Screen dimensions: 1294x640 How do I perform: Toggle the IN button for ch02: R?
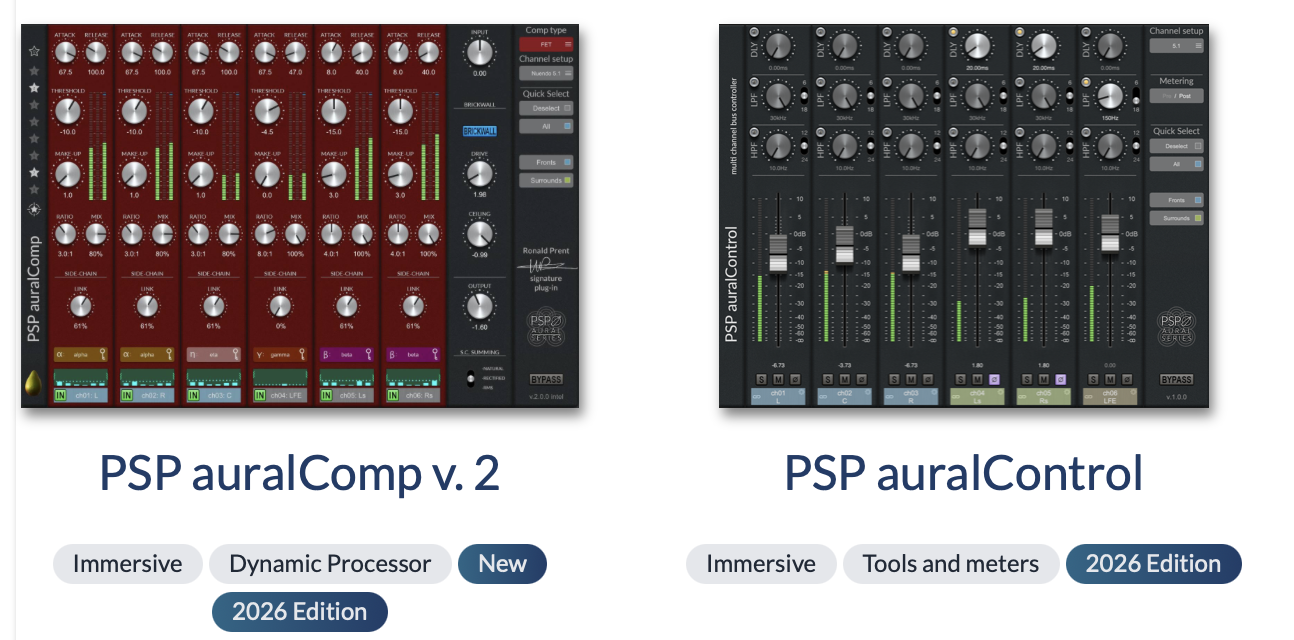[x=127, y=395]
